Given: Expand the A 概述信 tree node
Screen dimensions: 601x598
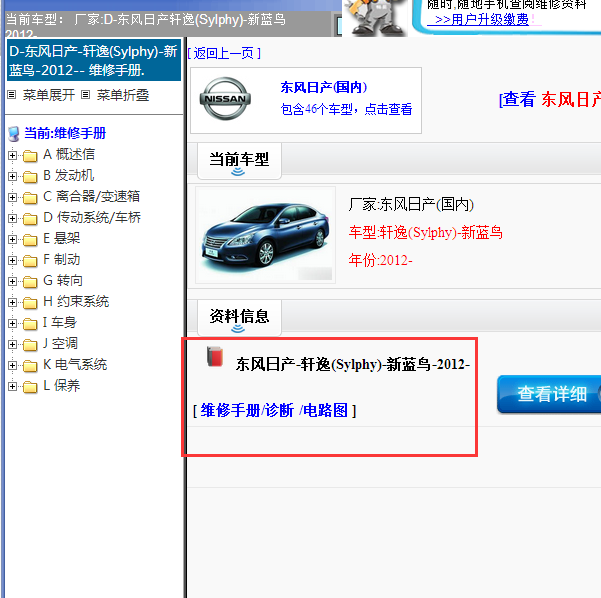Looking at the screenshot, I should point(12,155).
